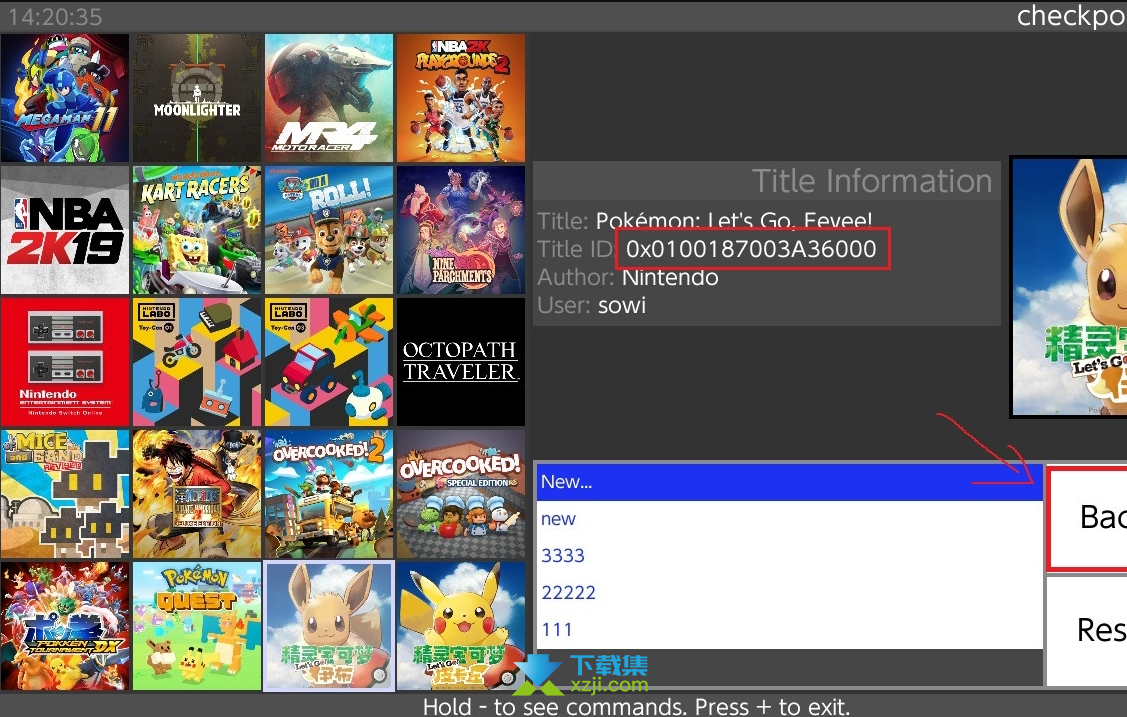Viewport: 1127px width, 717px height.
Task: Select the Let's Go Eevee grid icon
Action: tap(329, 626)
